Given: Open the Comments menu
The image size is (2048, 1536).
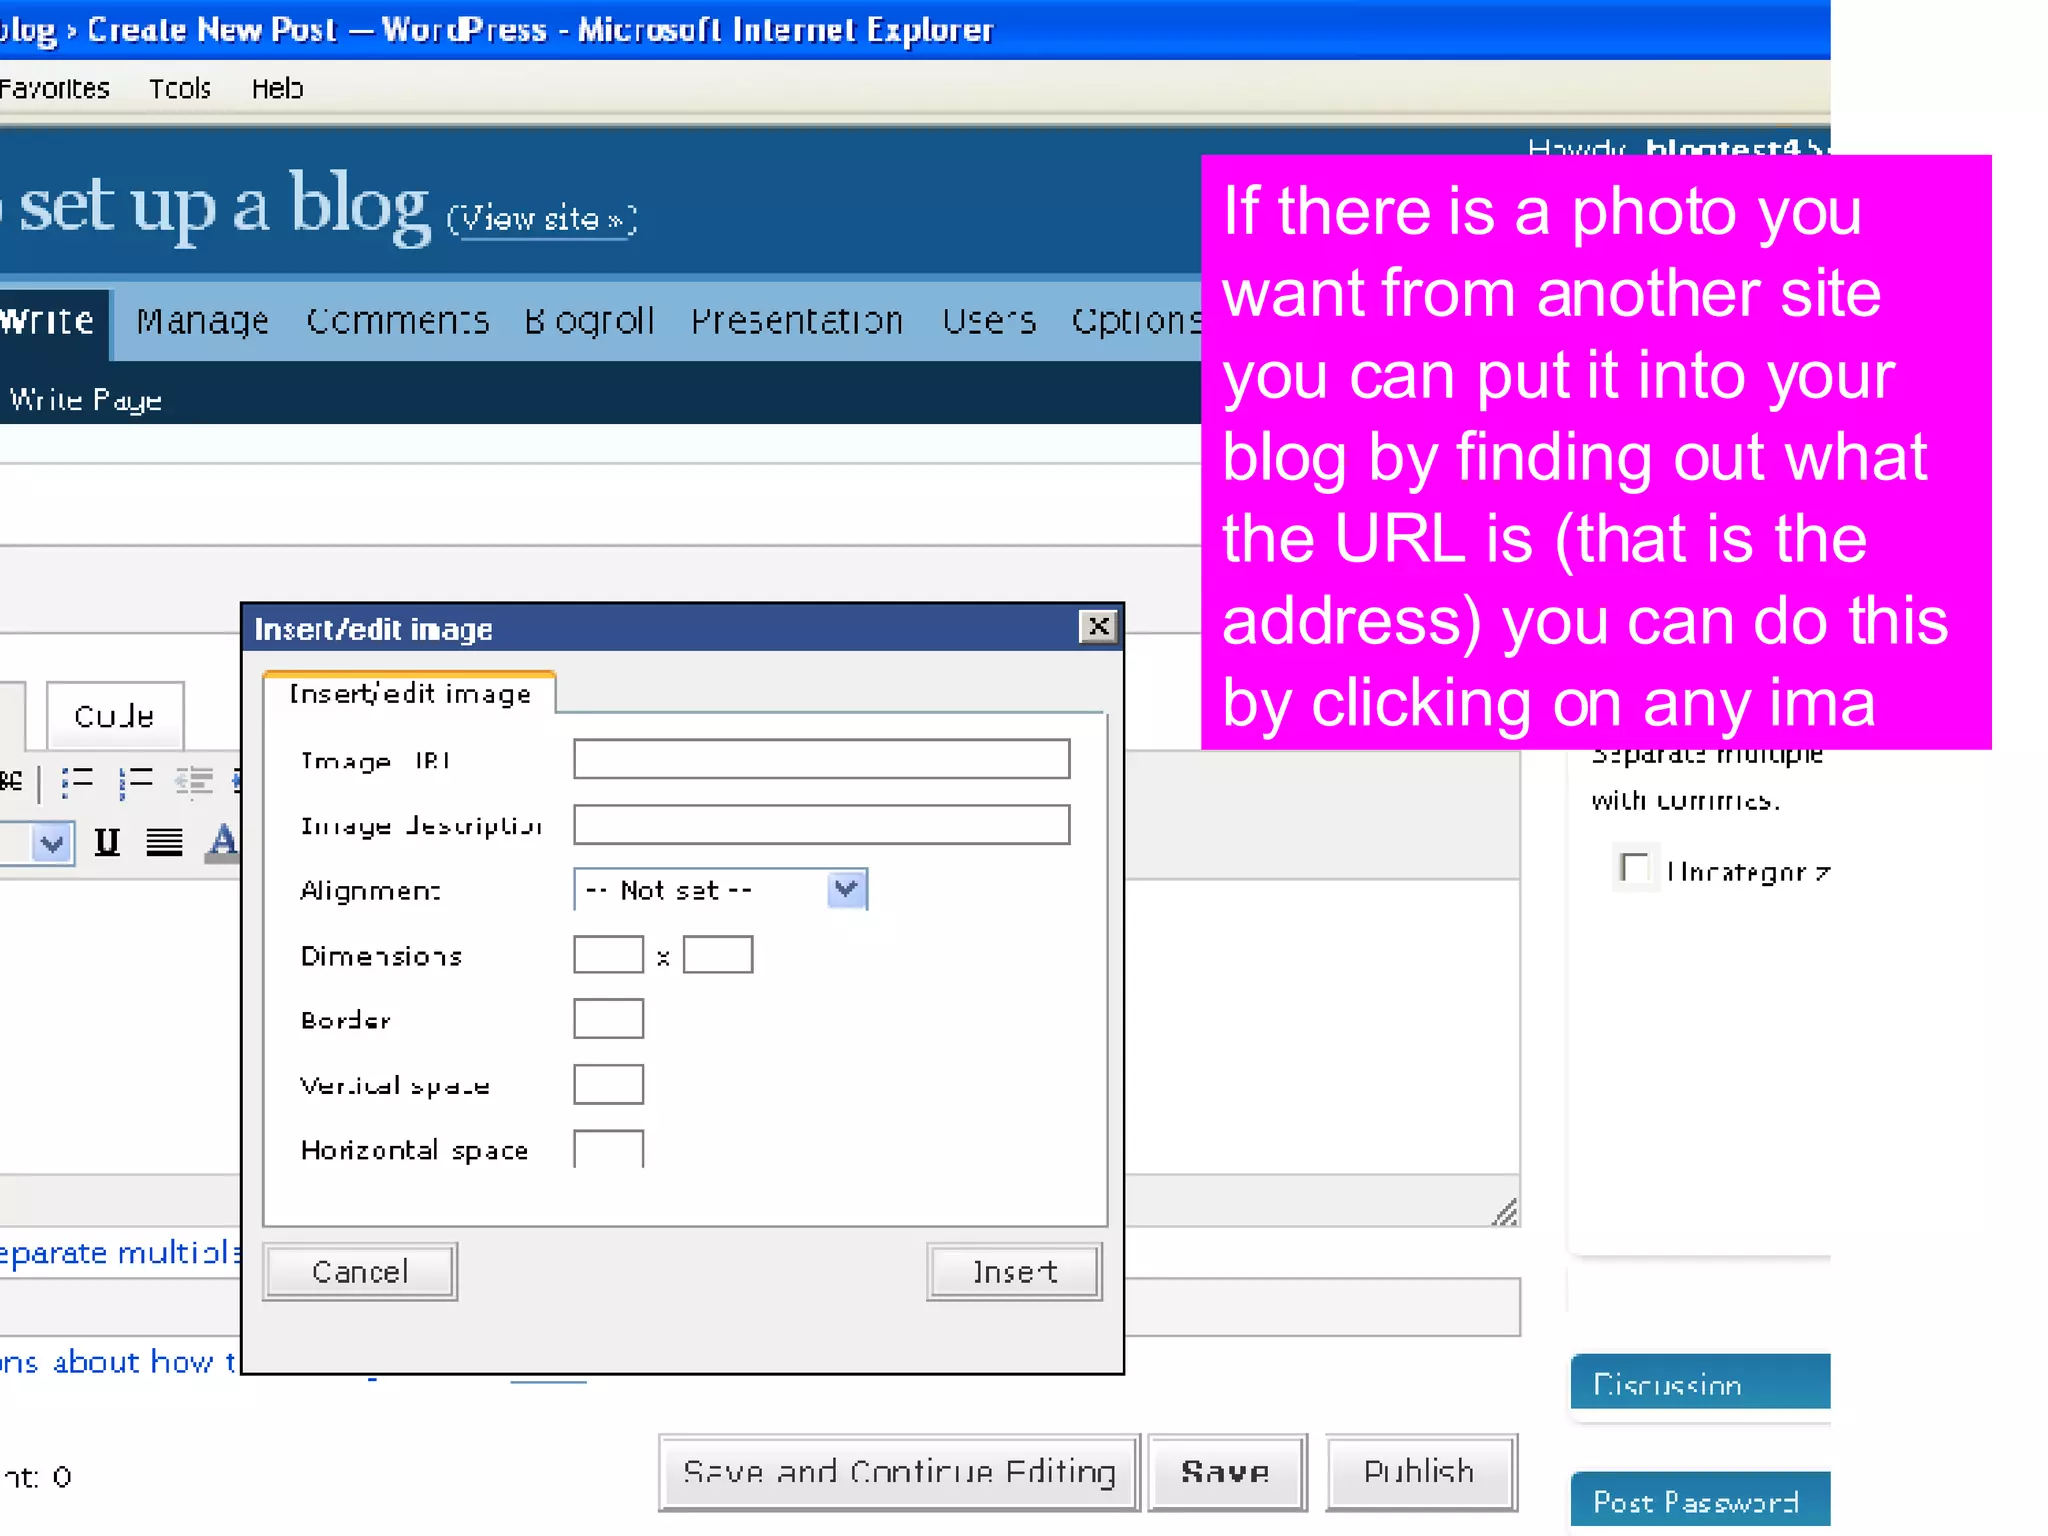Looking at the screenshot, I should (397, 321).
